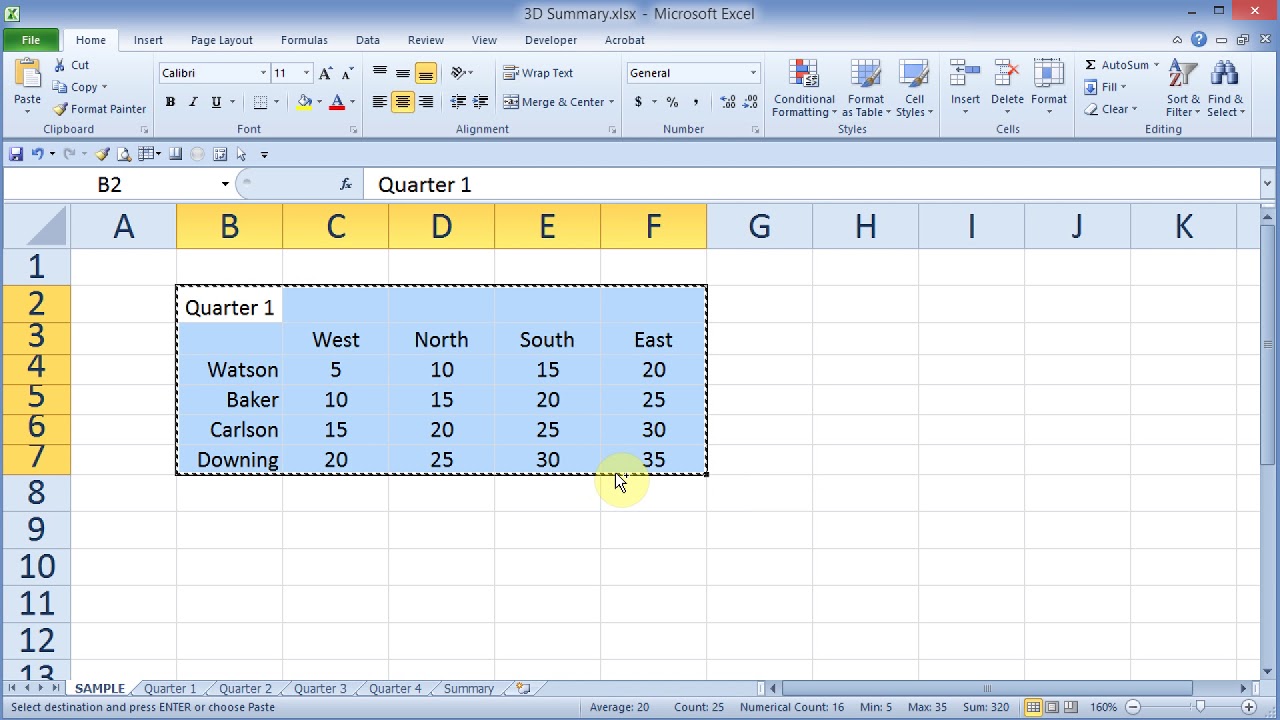
Task: Apply comma style format
Action: tap(695, 102)
